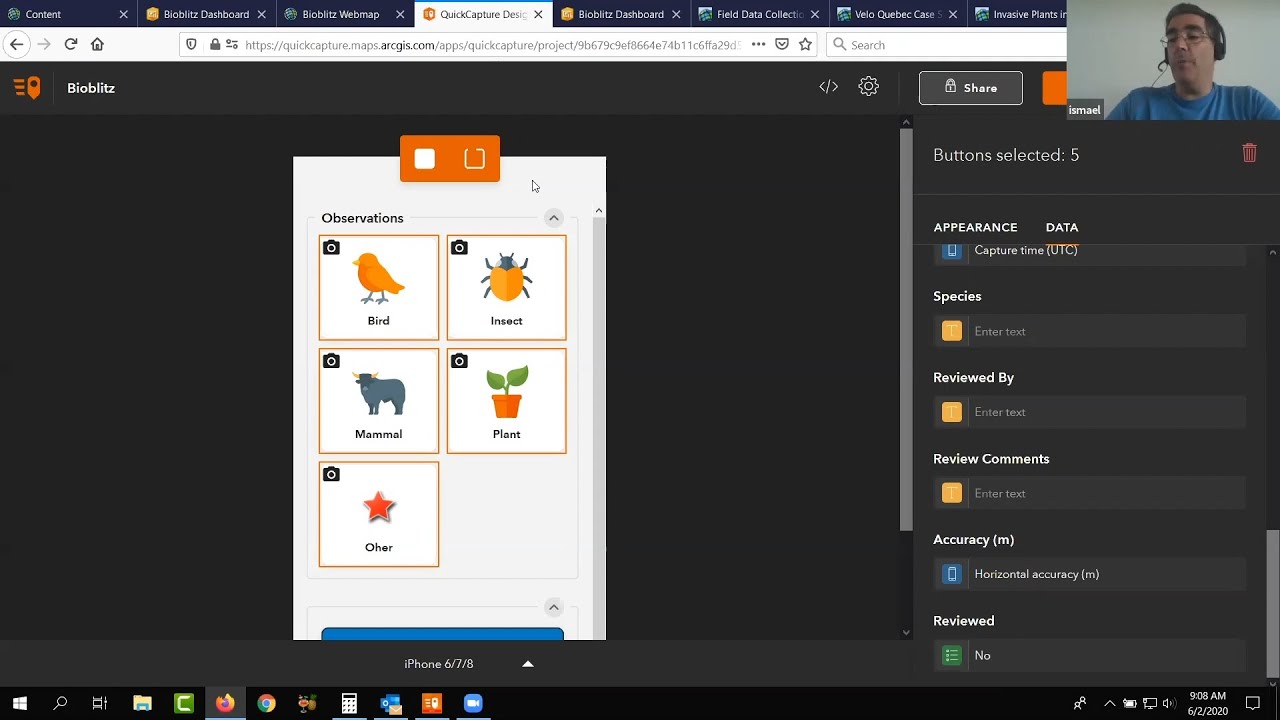This screenshot has width=1280, height=720.
Task: Click the right data panel scrollbar thumb
Action: (1272, 603)
